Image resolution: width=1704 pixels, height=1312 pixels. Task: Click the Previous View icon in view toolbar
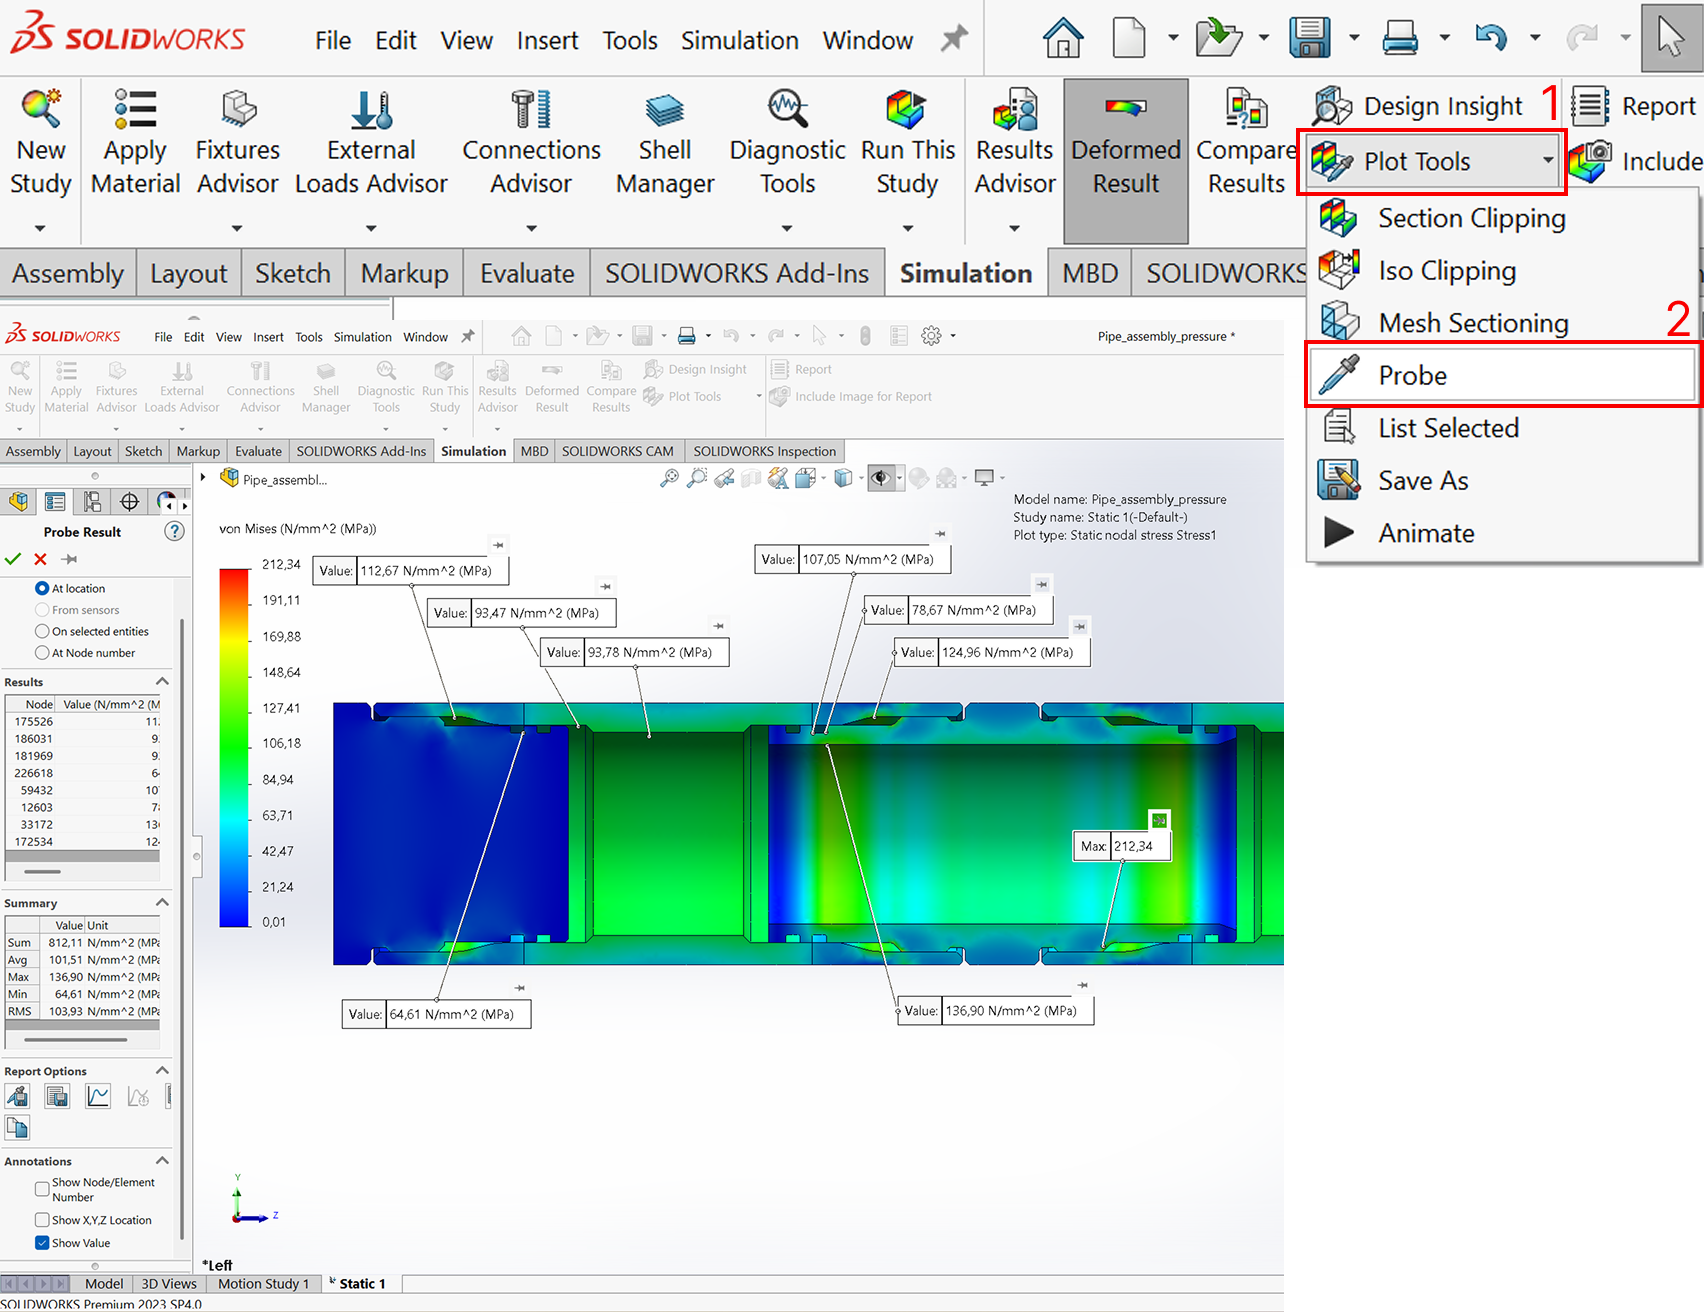(x=724, y=478)
